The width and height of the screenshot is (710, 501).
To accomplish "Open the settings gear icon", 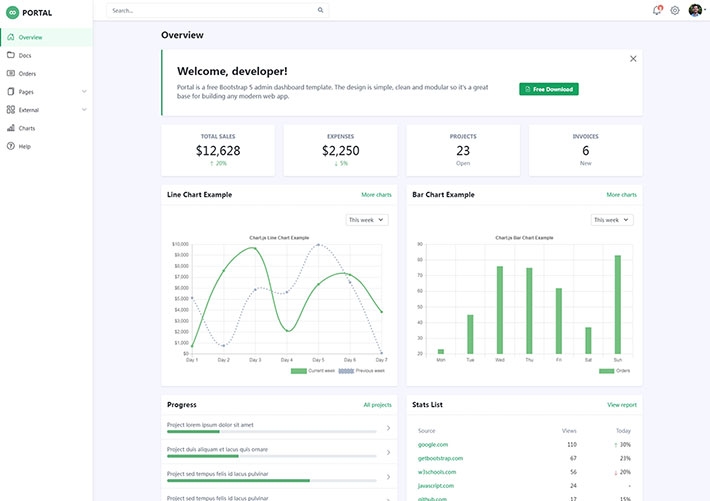I will point(675,11).
